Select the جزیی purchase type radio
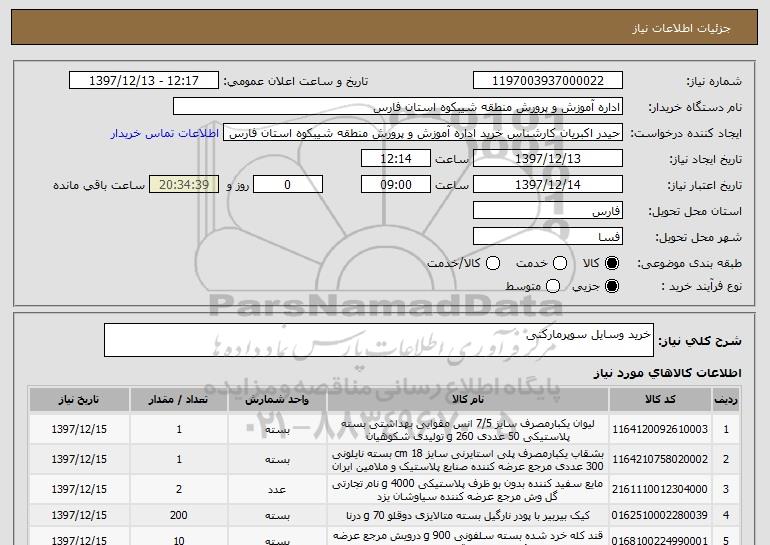Screen dimensions: 770x545 [x=612, y=286]
